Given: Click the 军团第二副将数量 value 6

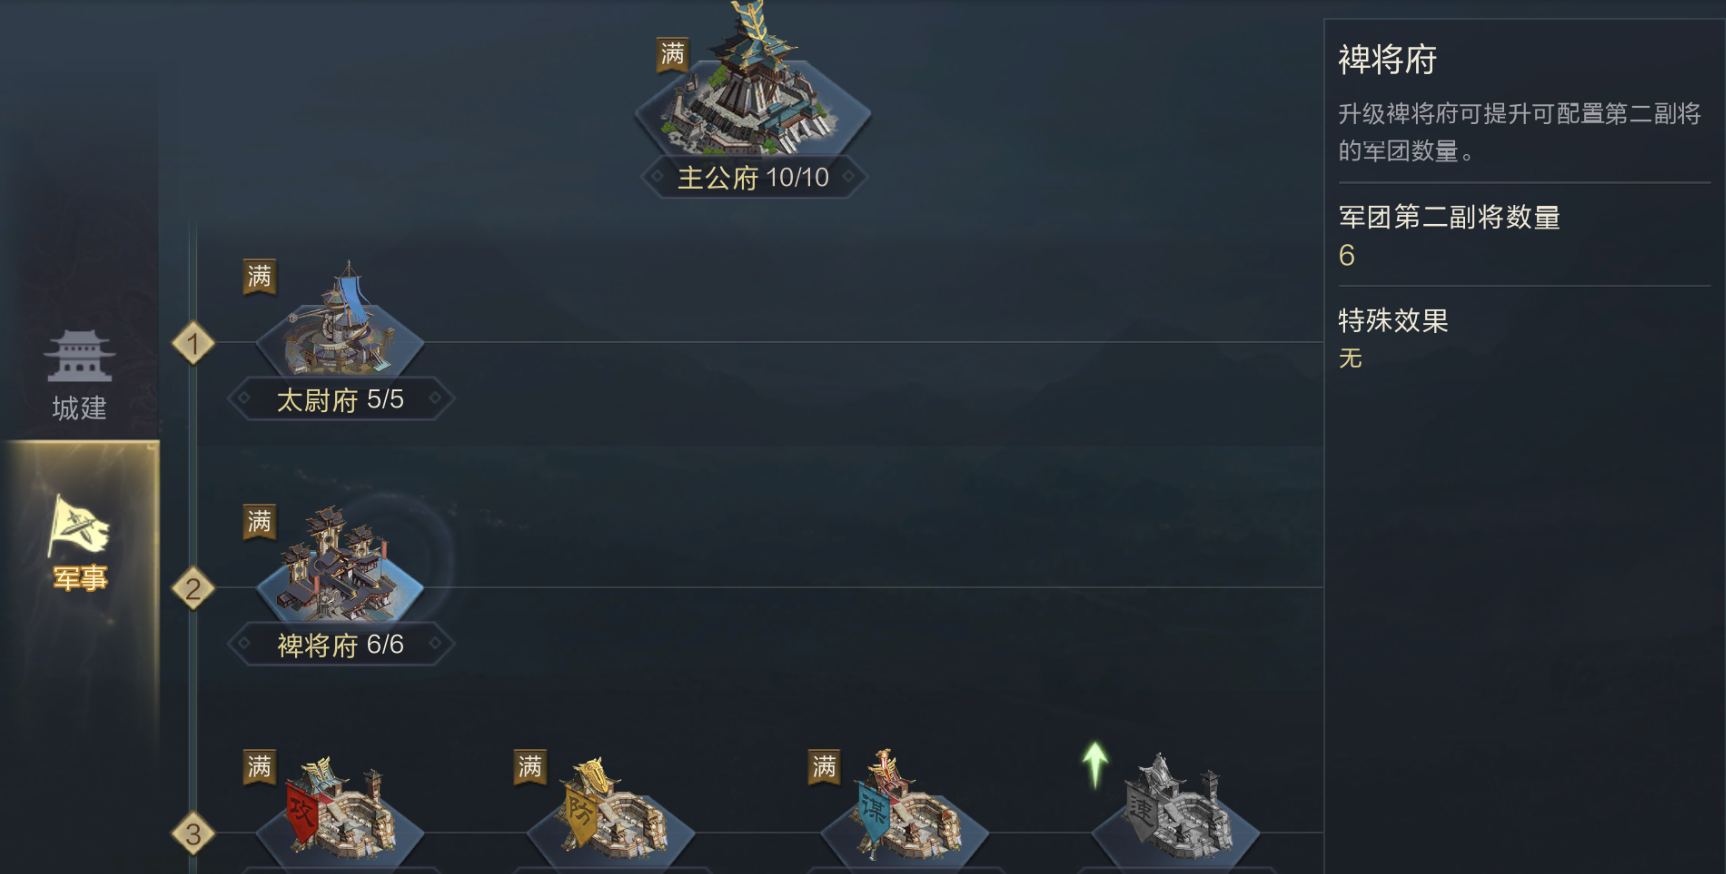Looking at the screenshot, I should pos(1347,256).
